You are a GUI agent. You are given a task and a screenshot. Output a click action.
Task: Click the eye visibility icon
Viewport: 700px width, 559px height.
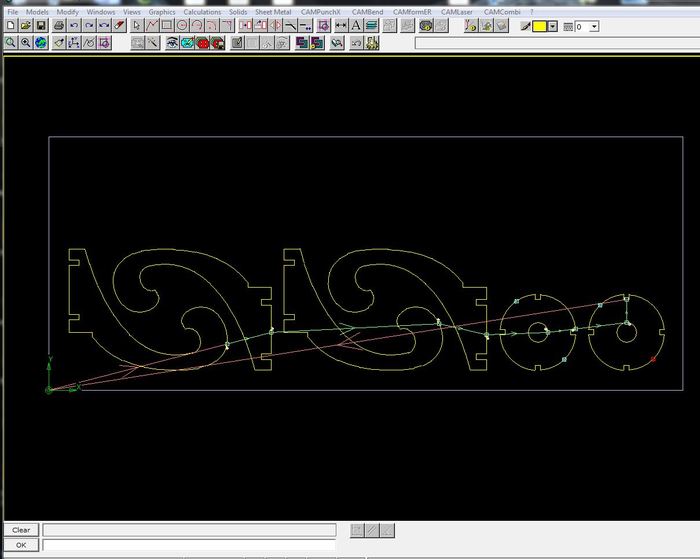(x=172, y=43)
